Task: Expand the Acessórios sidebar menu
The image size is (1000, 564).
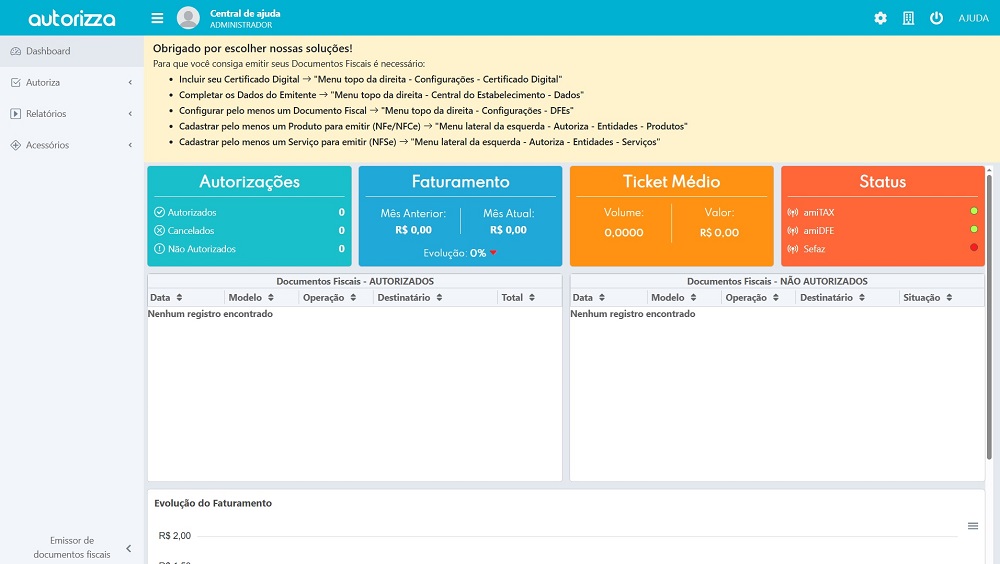Action: point(70,145)
